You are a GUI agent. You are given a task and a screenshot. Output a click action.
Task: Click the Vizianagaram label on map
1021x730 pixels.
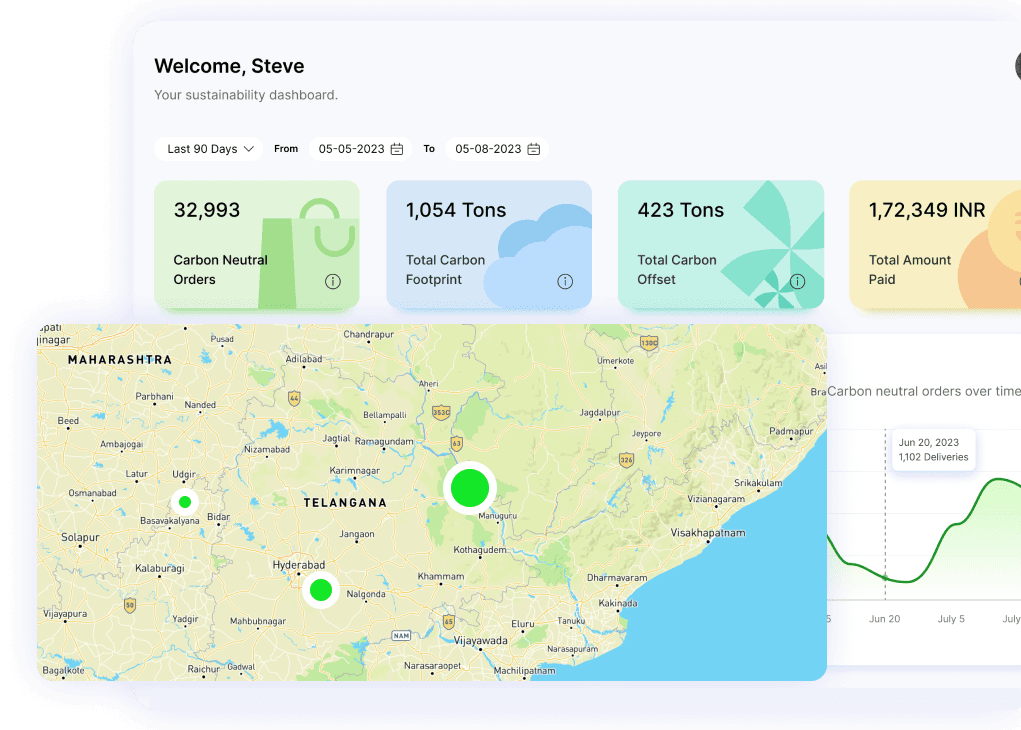pos(716,499)
